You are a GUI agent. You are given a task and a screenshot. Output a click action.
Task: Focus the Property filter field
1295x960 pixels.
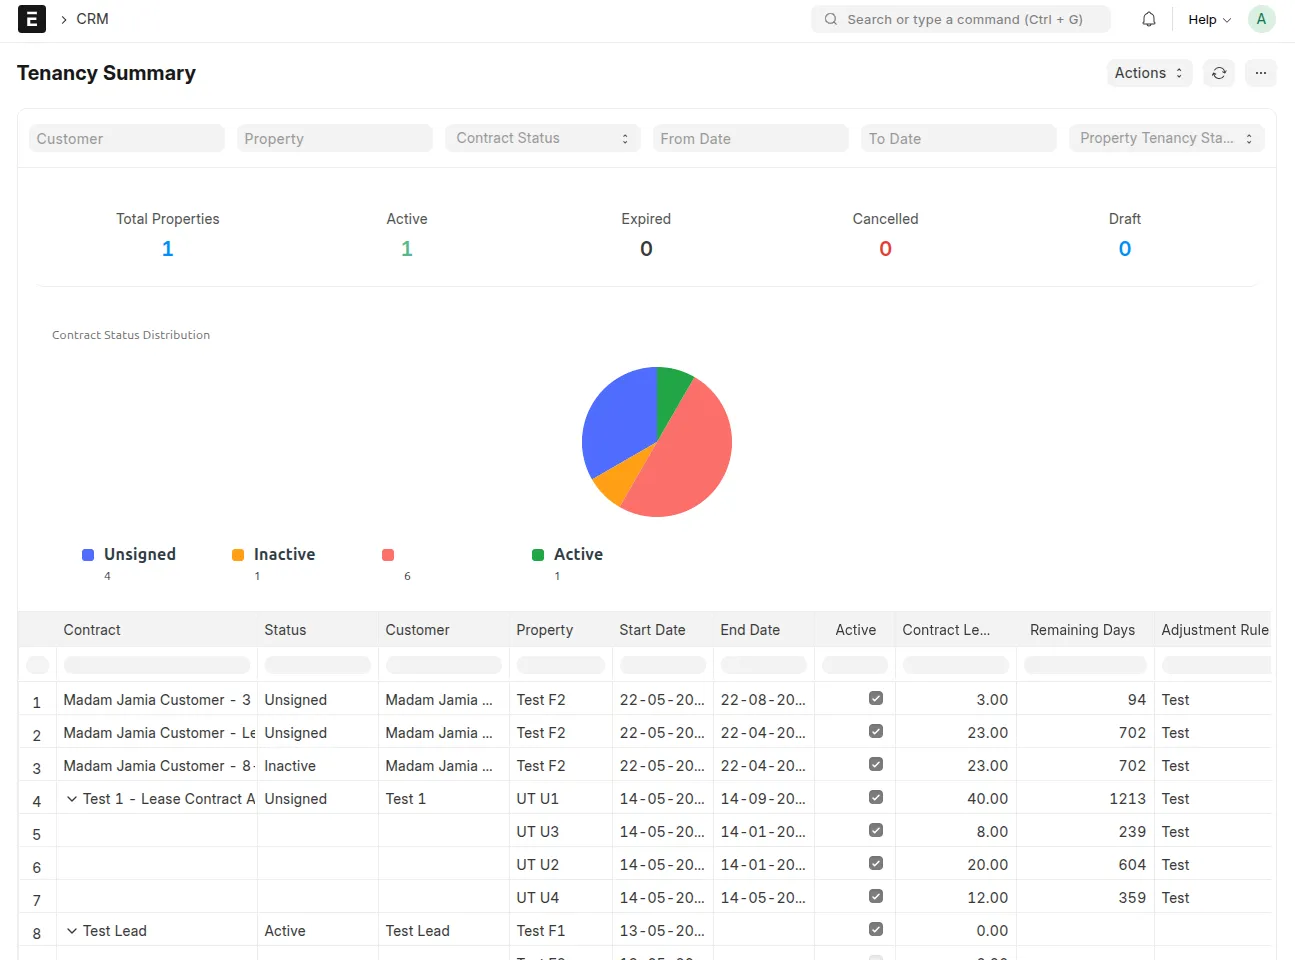pyautogui.click(x=335, y=138)
